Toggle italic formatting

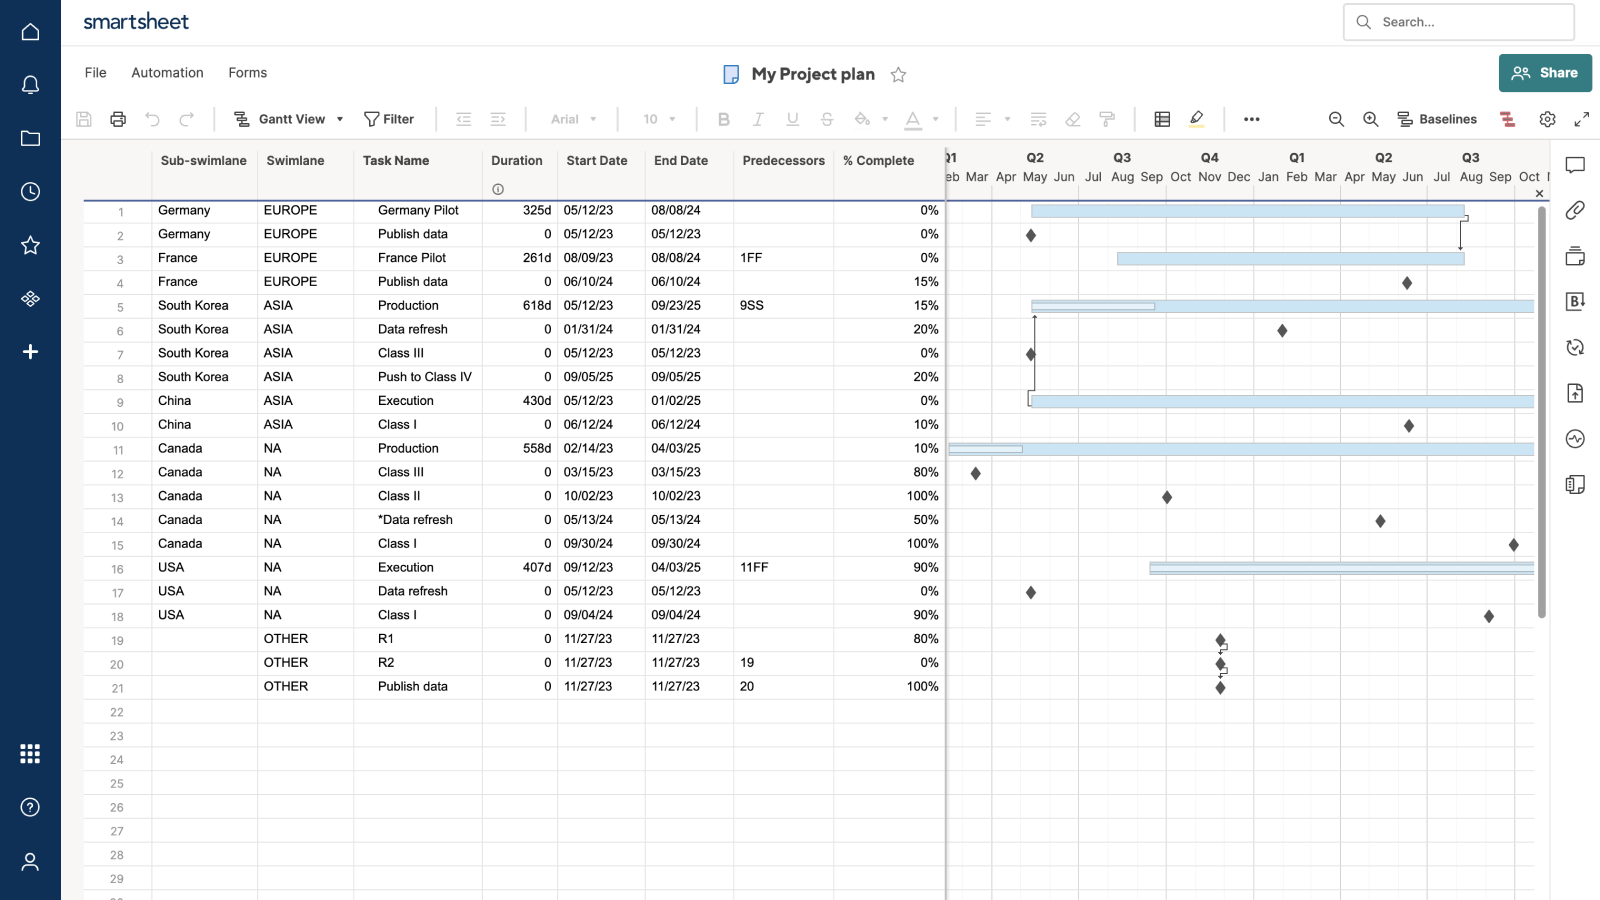[x=758, y=119]
